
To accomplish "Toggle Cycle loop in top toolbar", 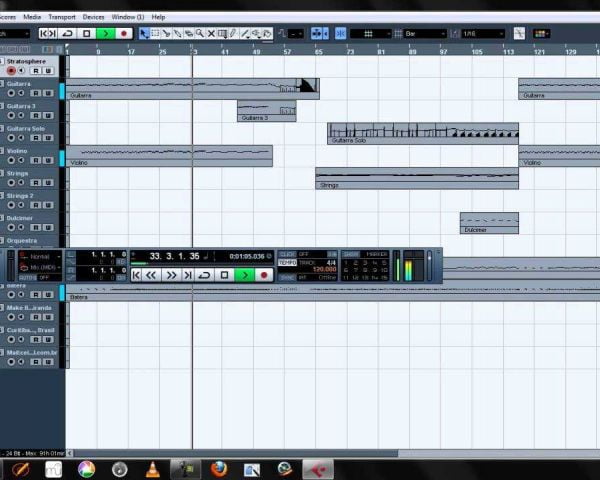I will 68,34.
